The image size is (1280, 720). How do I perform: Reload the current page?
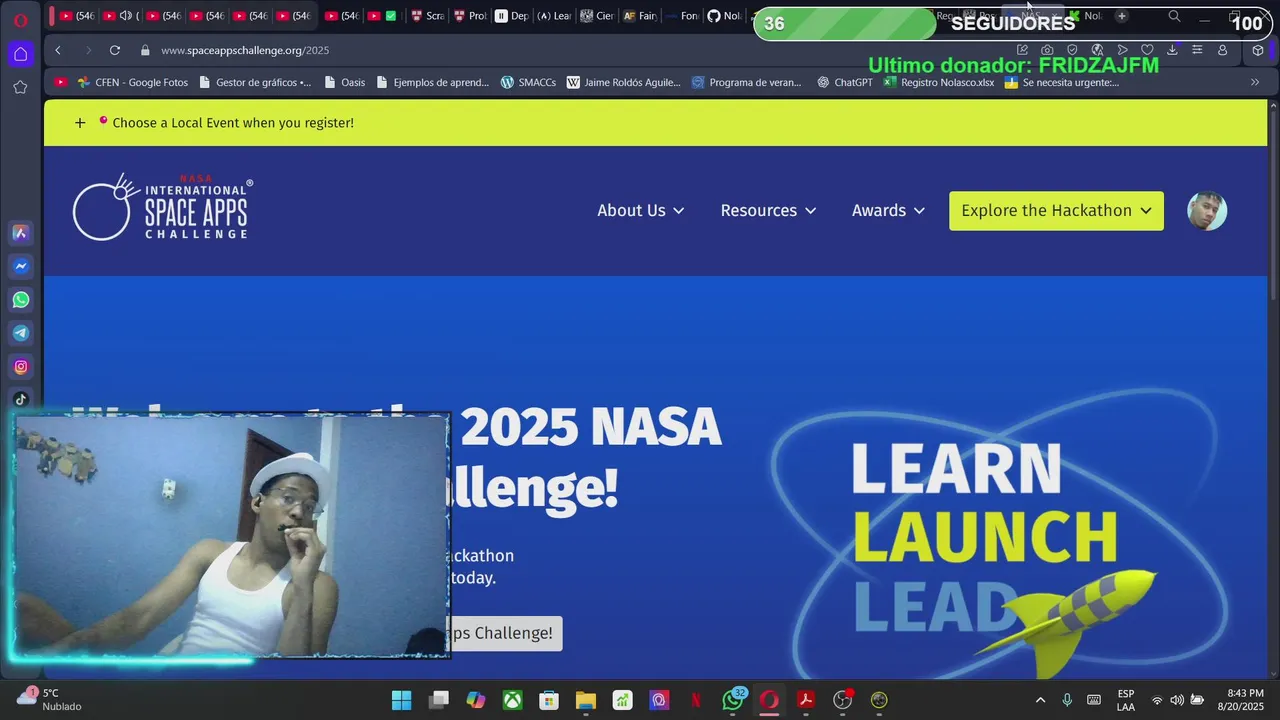coord(115,50)
